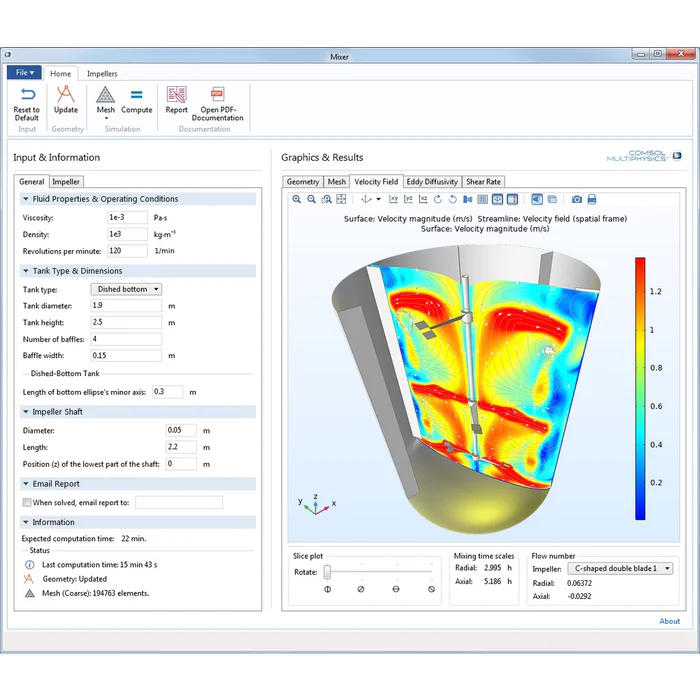Click the last computation time info icon
The height and width of the screenshot is (700, 700).
(x=30, y=565)
